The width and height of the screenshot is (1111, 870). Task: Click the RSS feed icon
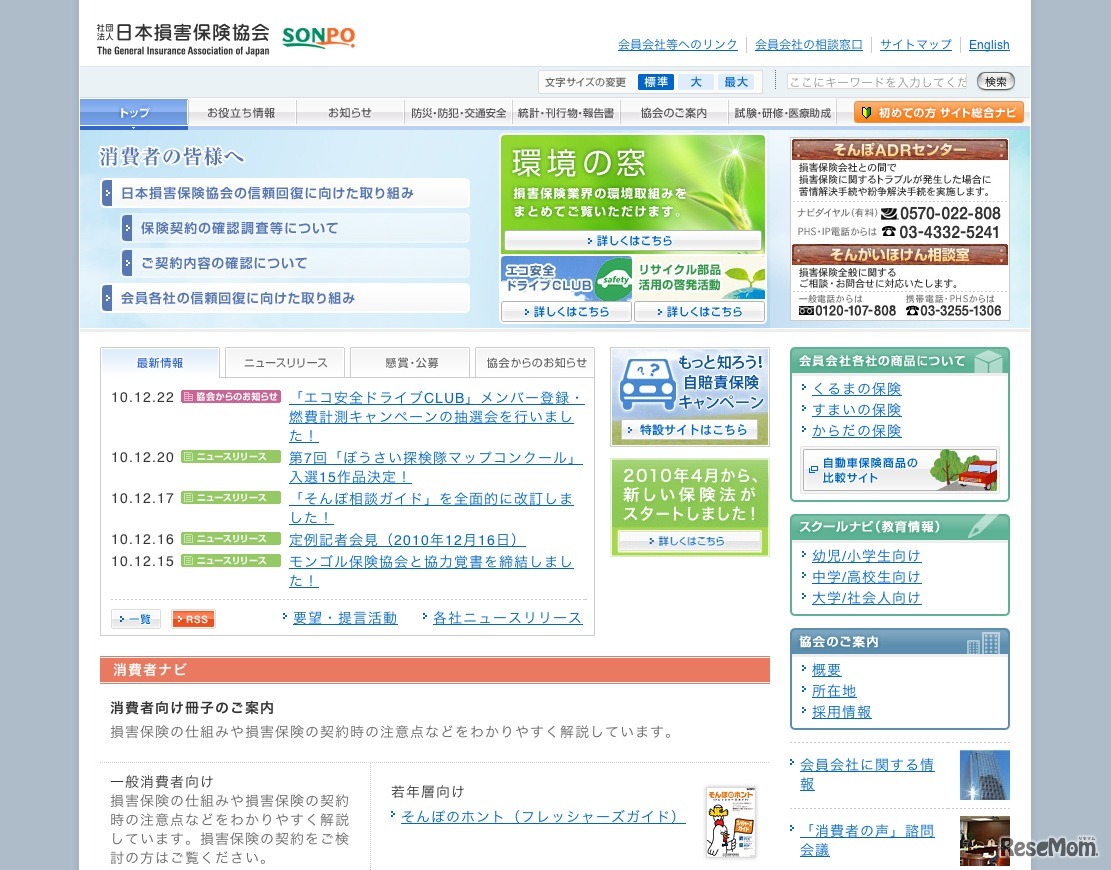click(x=192, y=619)
